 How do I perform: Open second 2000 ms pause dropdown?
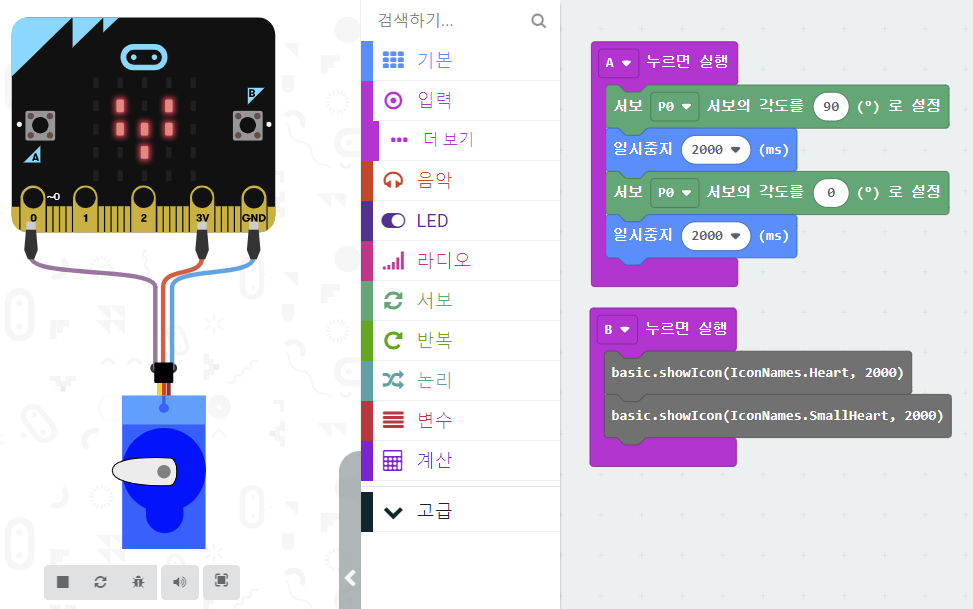click(716, 236)
